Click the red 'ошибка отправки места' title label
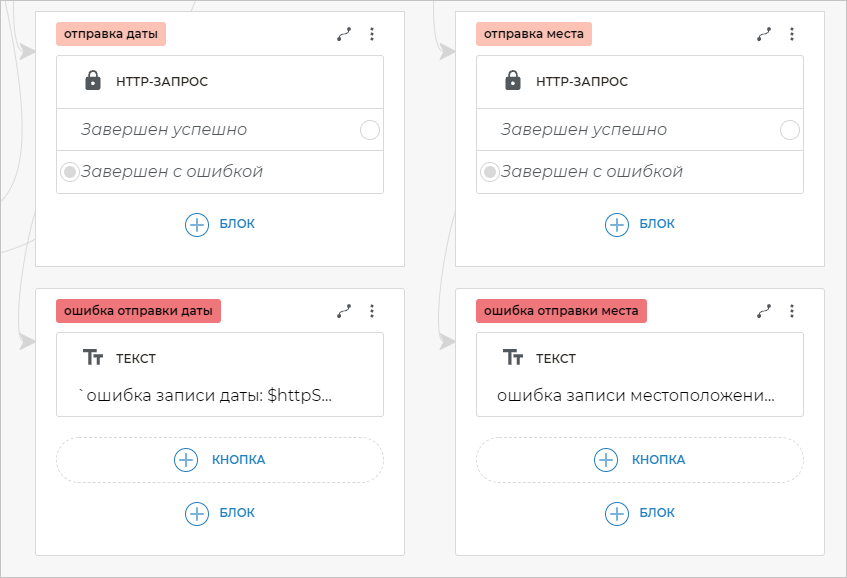The height and width of the screenshot is (578, 847). tap(561, 311)
